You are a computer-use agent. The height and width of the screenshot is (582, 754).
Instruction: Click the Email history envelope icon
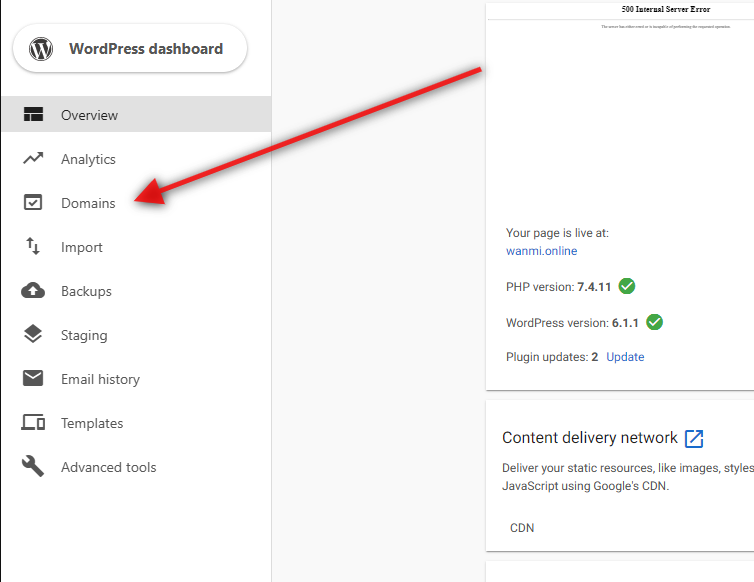33,379
